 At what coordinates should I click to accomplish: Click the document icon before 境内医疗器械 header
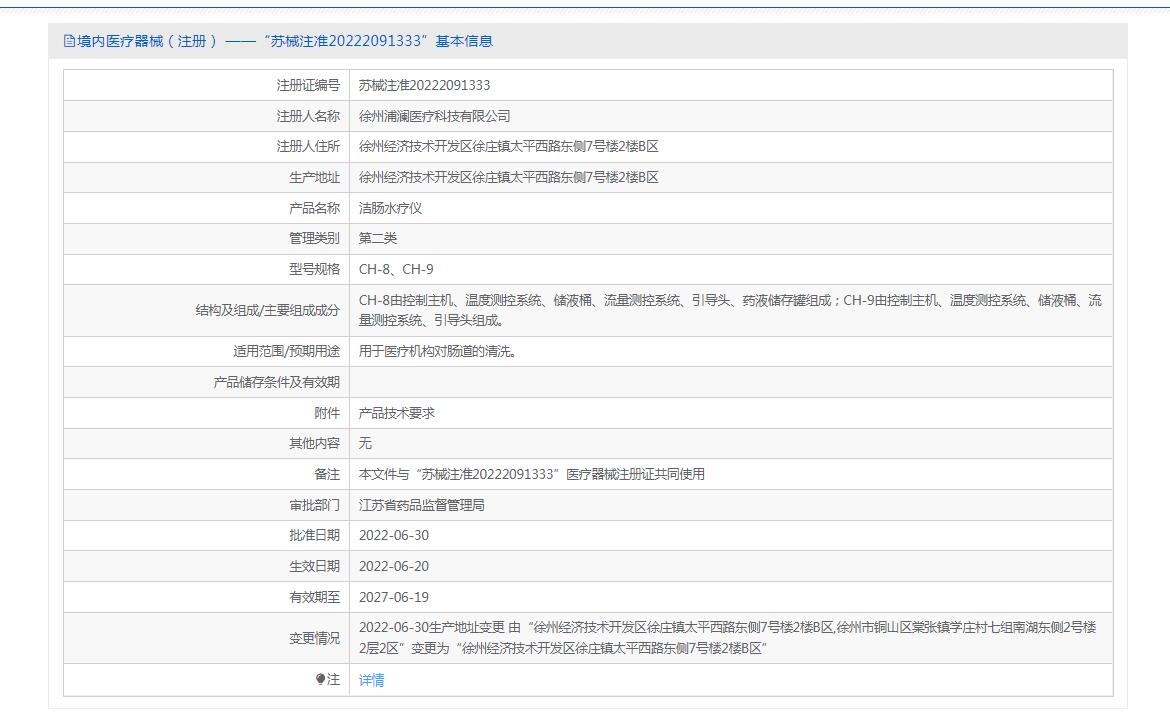69,41
